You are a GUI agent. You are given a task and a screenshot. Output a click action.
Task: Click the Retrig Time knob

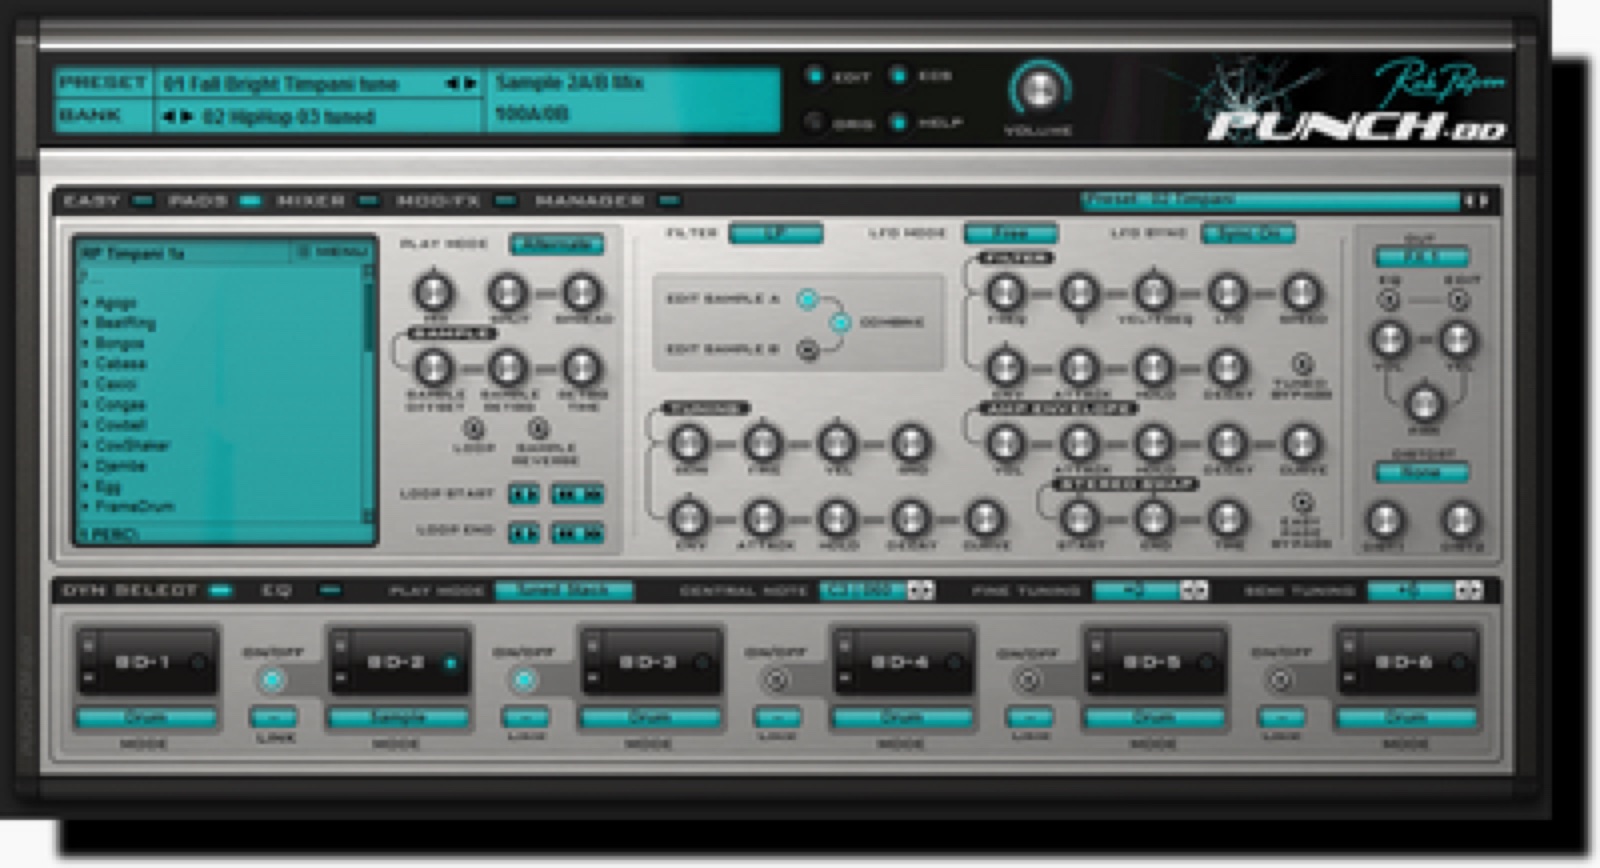click(581, 367)
